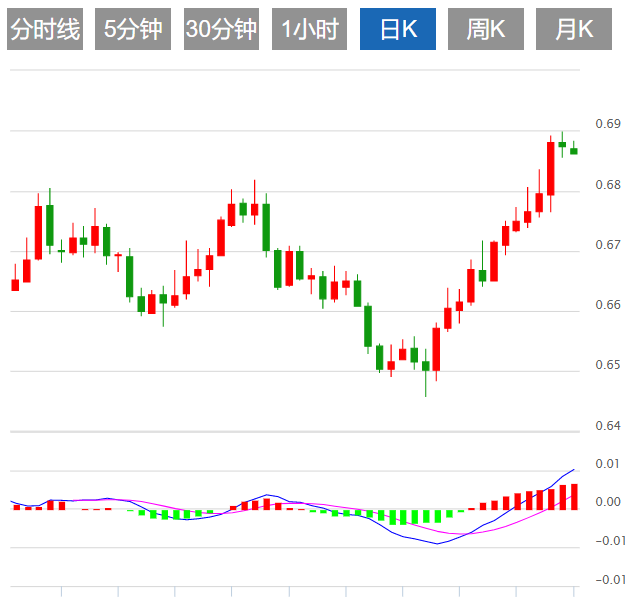This screenshot has width=634, height=597.
Task: Switch to the 月K monthly chart
Action: point(574,29)
